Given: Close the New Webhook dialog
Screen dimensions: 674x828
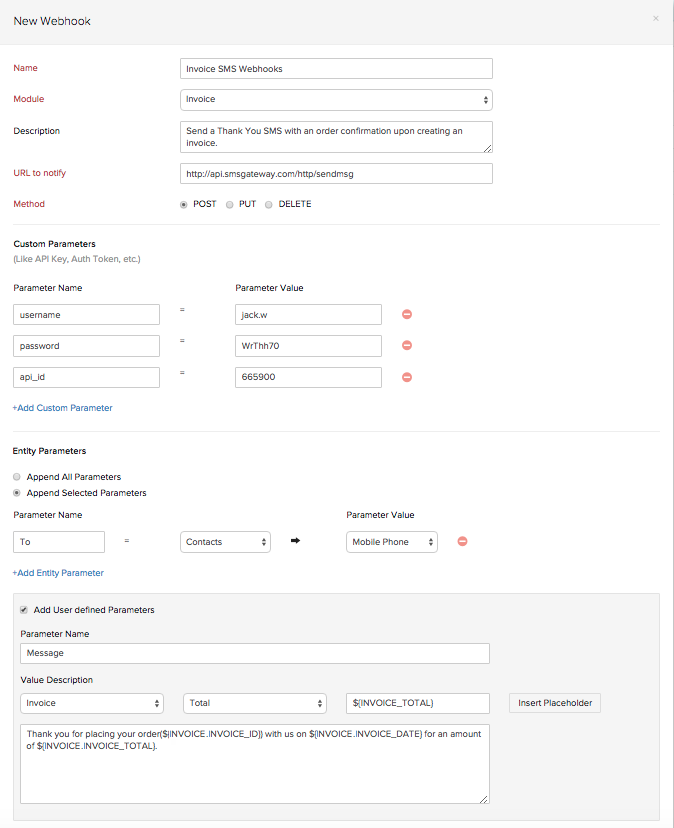Looking at the screenshot, I should click(656, 18).
